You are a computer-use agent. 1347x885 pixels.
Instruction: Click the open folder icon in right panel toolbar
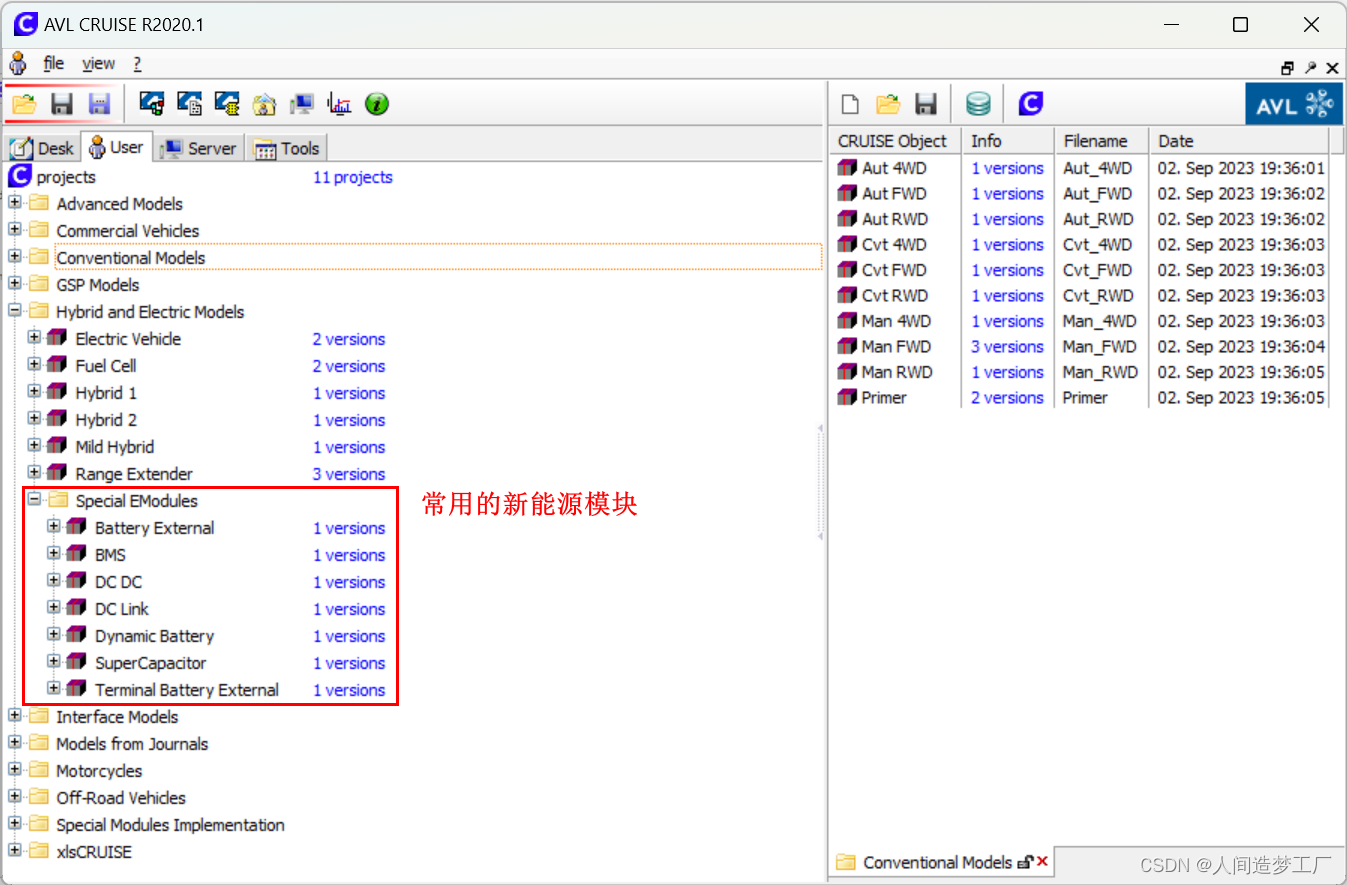[888, 103]
